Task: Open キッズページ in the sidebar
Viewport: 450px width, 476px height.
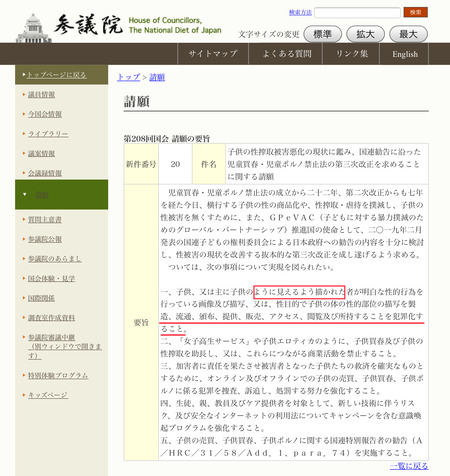Action: click(48, 395)
